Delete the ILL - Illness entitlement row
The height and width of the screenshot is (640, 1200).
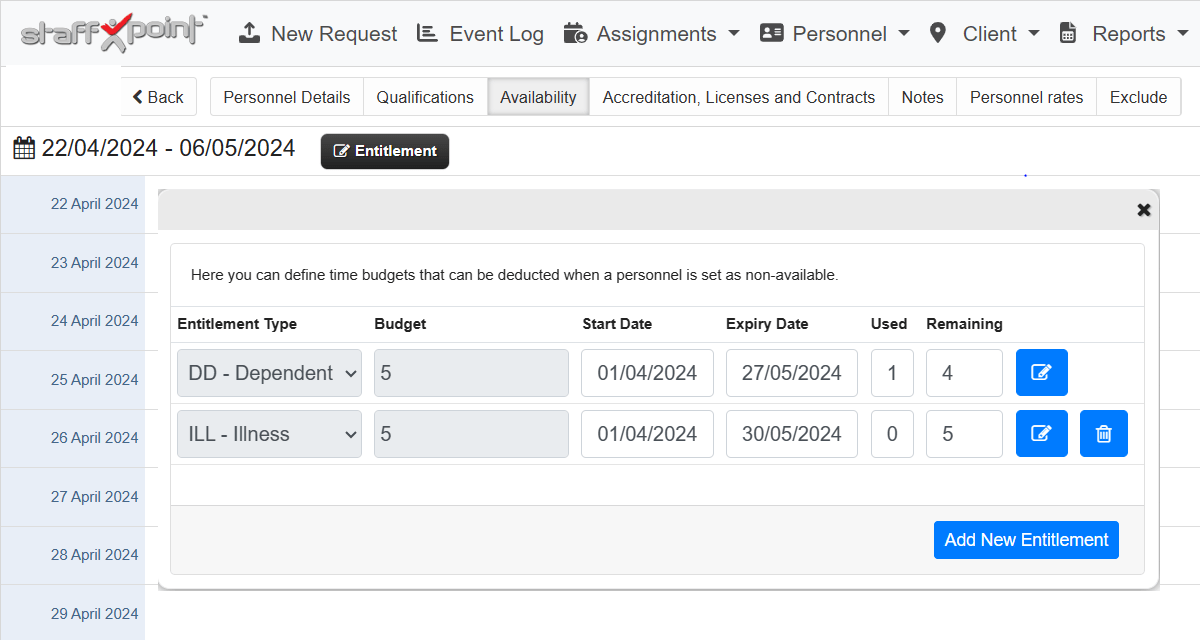[x=1103, y=434]
